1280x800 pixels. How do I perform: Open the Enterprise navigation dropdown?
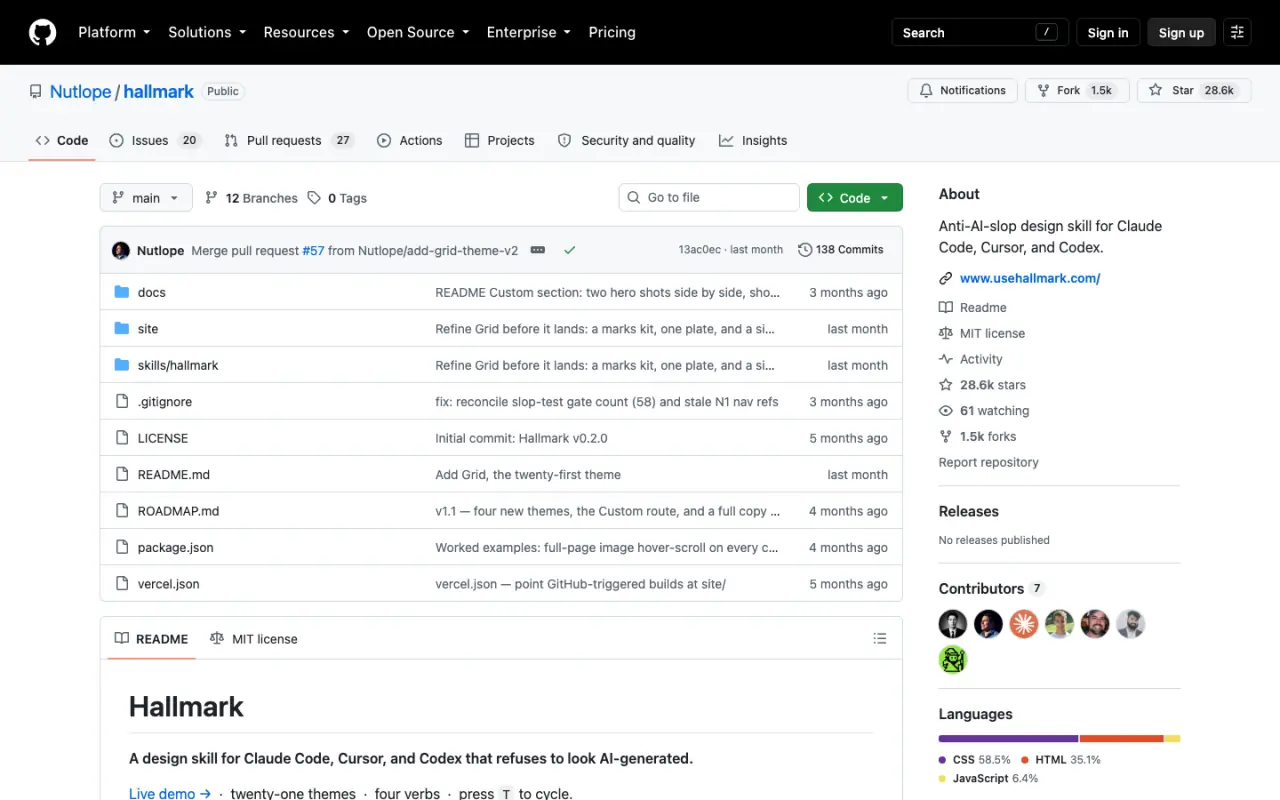(529, 32)
